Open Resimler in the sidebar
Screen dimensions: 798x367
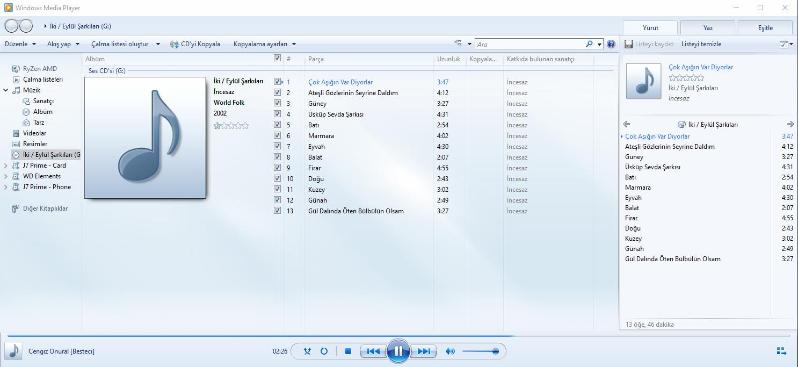coord(35,144)
